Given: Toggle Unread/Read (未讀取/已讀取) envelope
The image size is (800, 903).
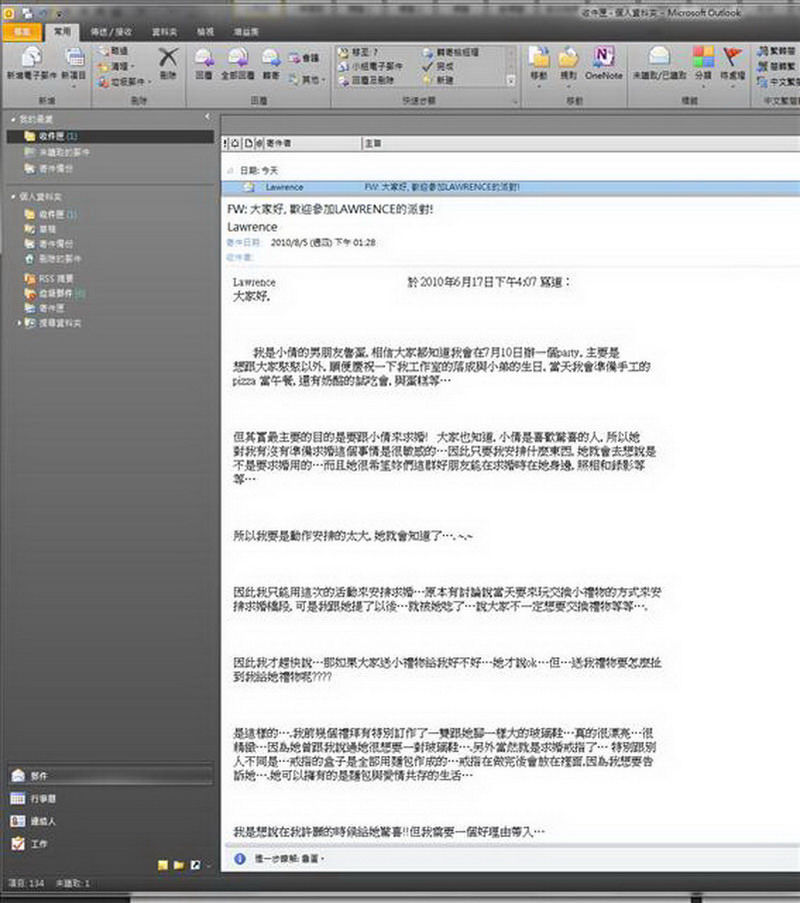Looking at the screenshot, I should click(659, 57).
